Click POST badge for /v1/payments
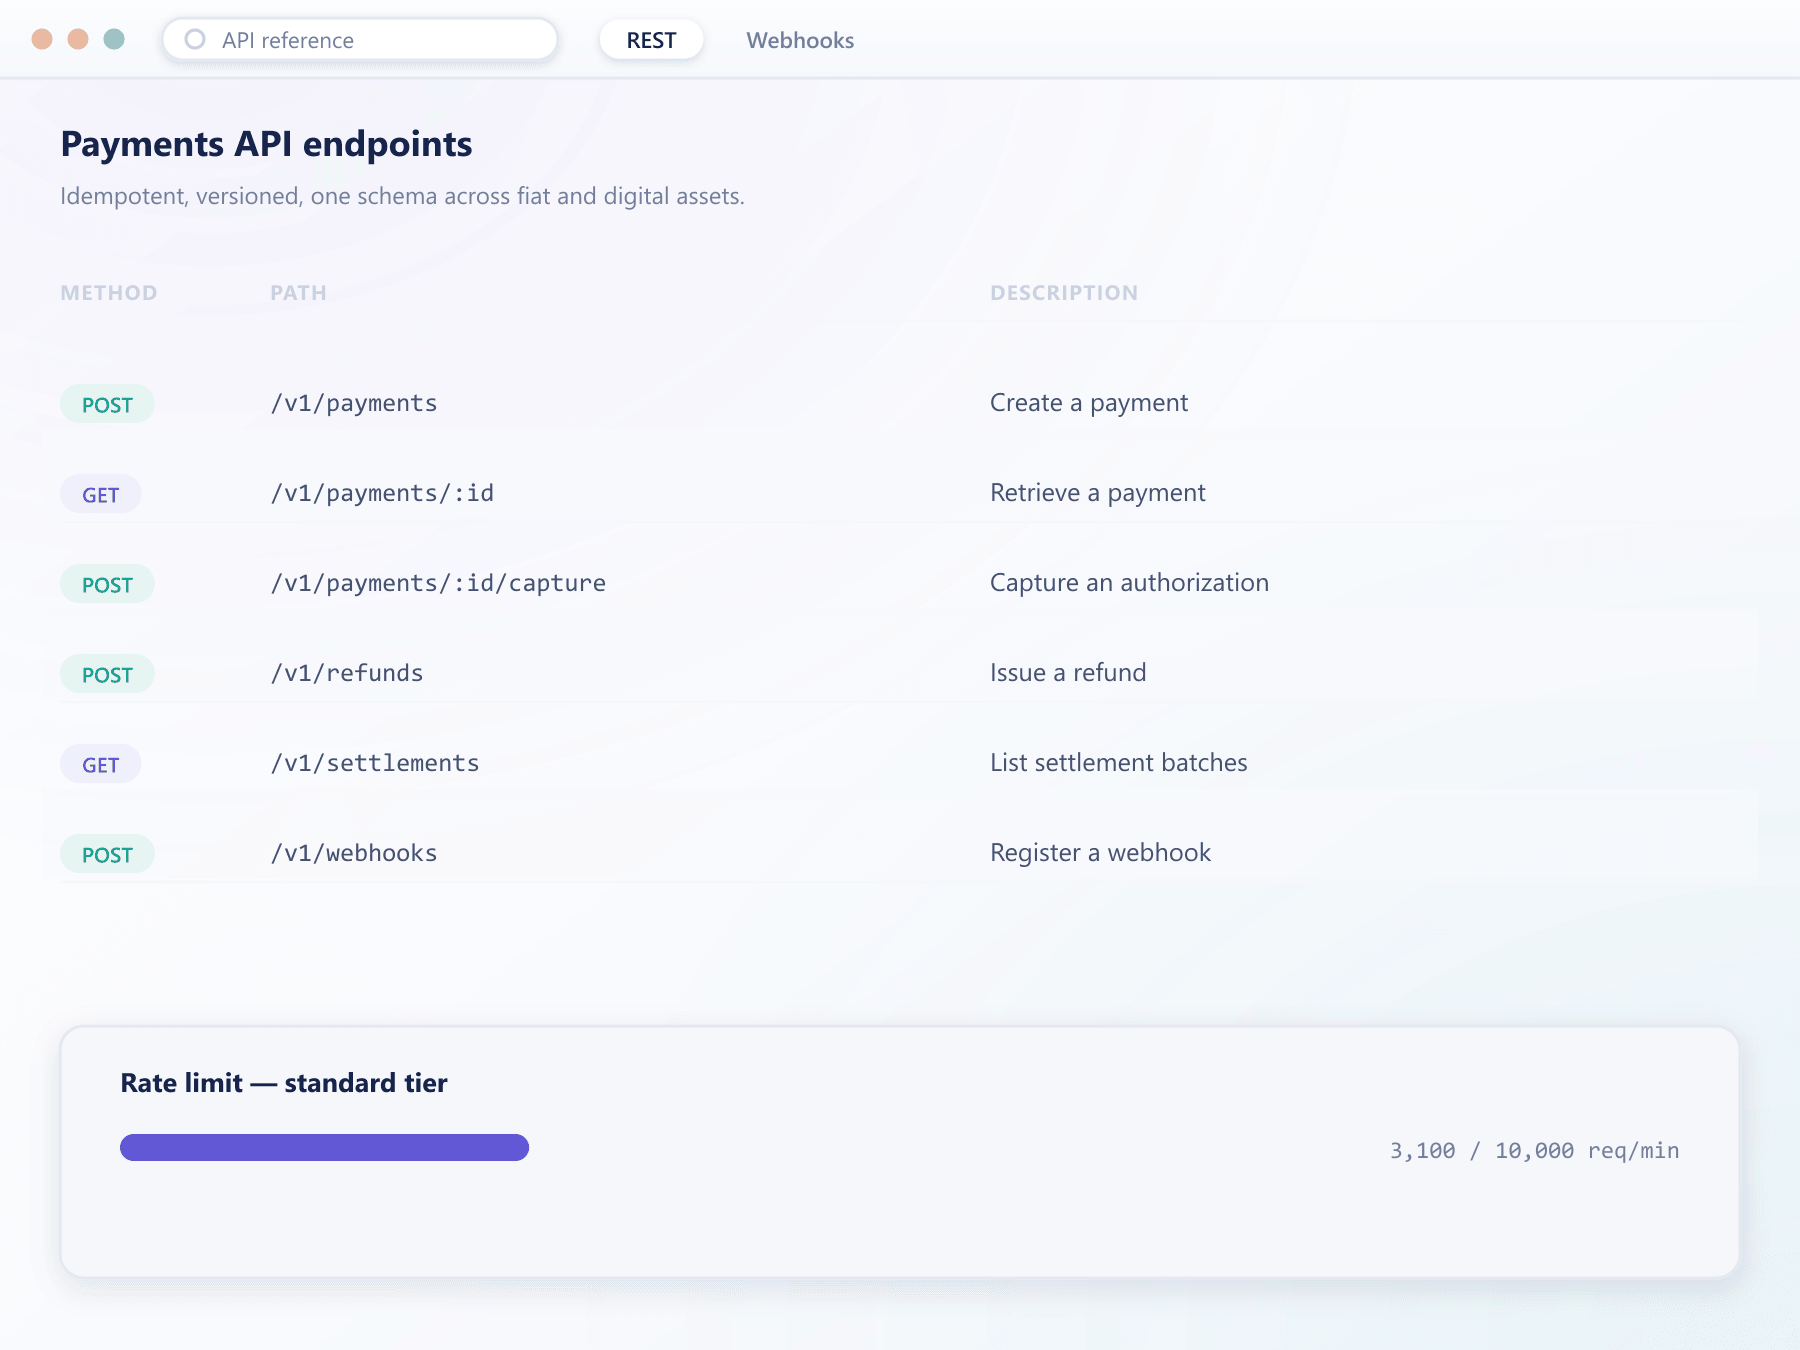 [107, 404]
